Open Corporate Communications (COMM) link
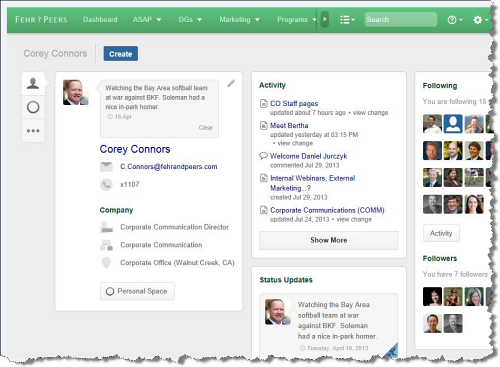The height and width of the screenshot is (367, 500). (327, 210)
